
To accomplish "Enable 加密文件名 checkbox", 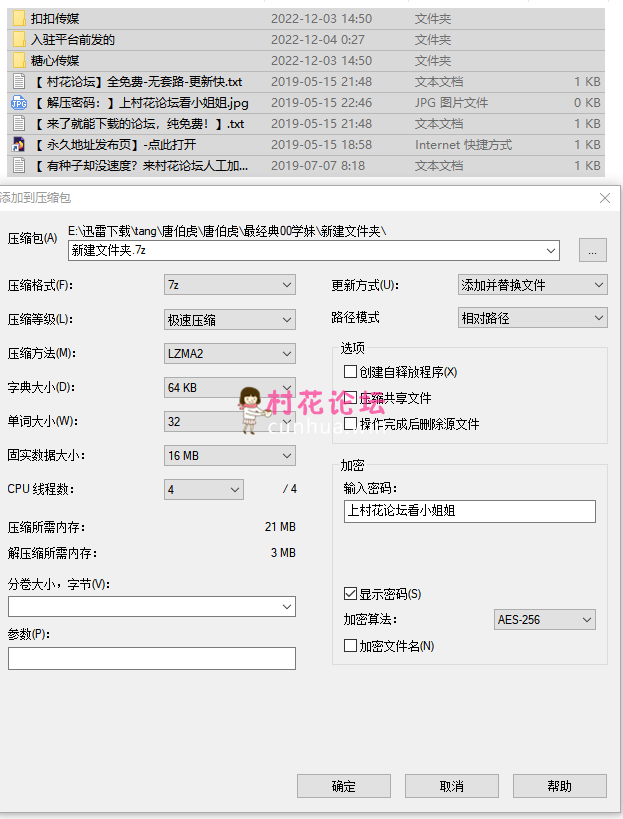I will (x=350, y=646).
